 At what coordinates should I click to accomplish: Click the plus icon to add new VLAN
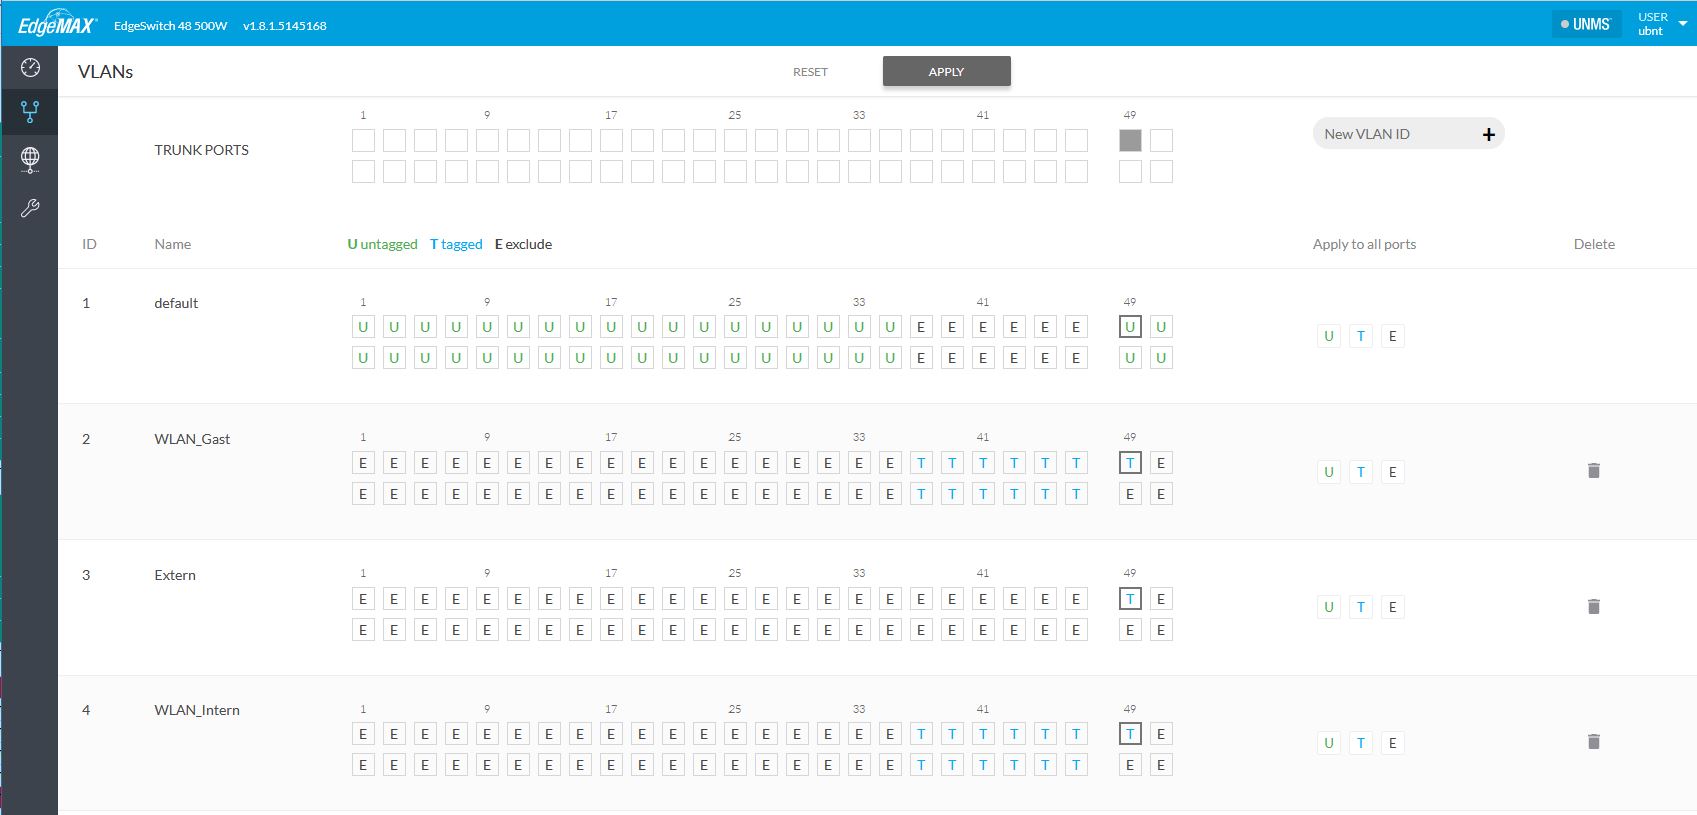[1488, 134]
